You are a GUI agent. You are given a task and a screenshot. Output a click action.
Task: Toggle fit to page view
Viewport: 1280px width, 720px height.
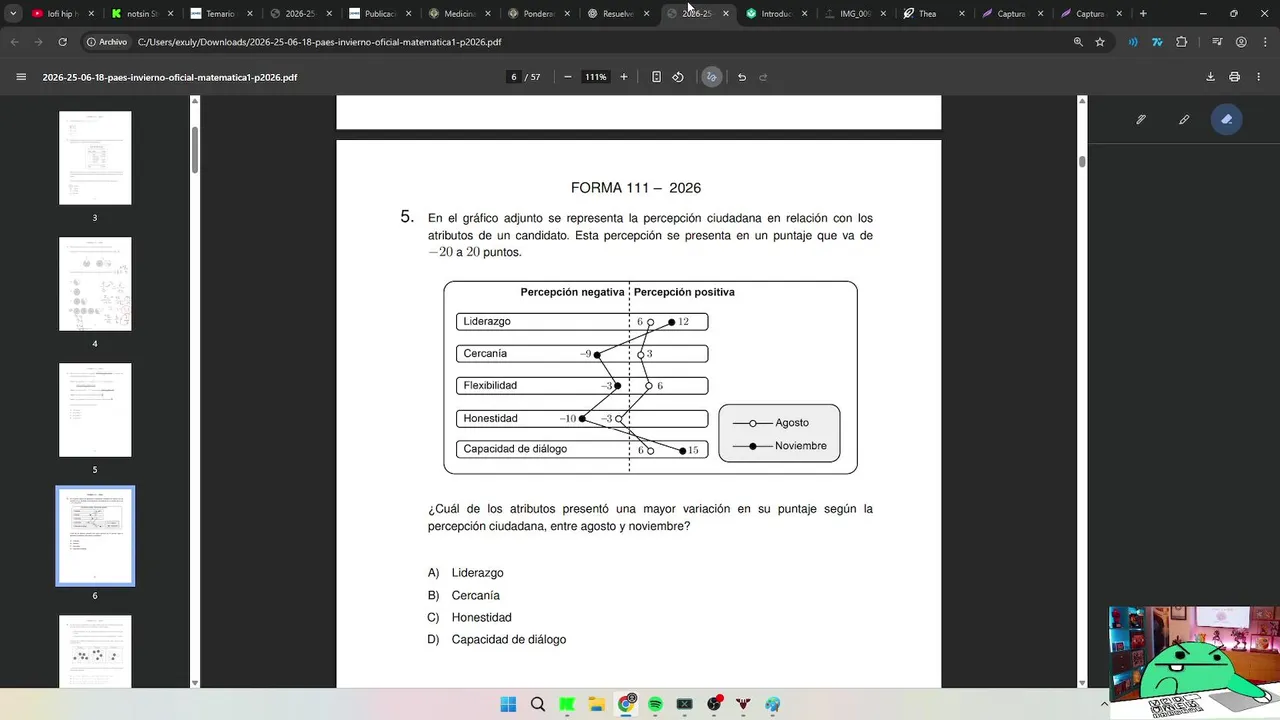[656, 77]
